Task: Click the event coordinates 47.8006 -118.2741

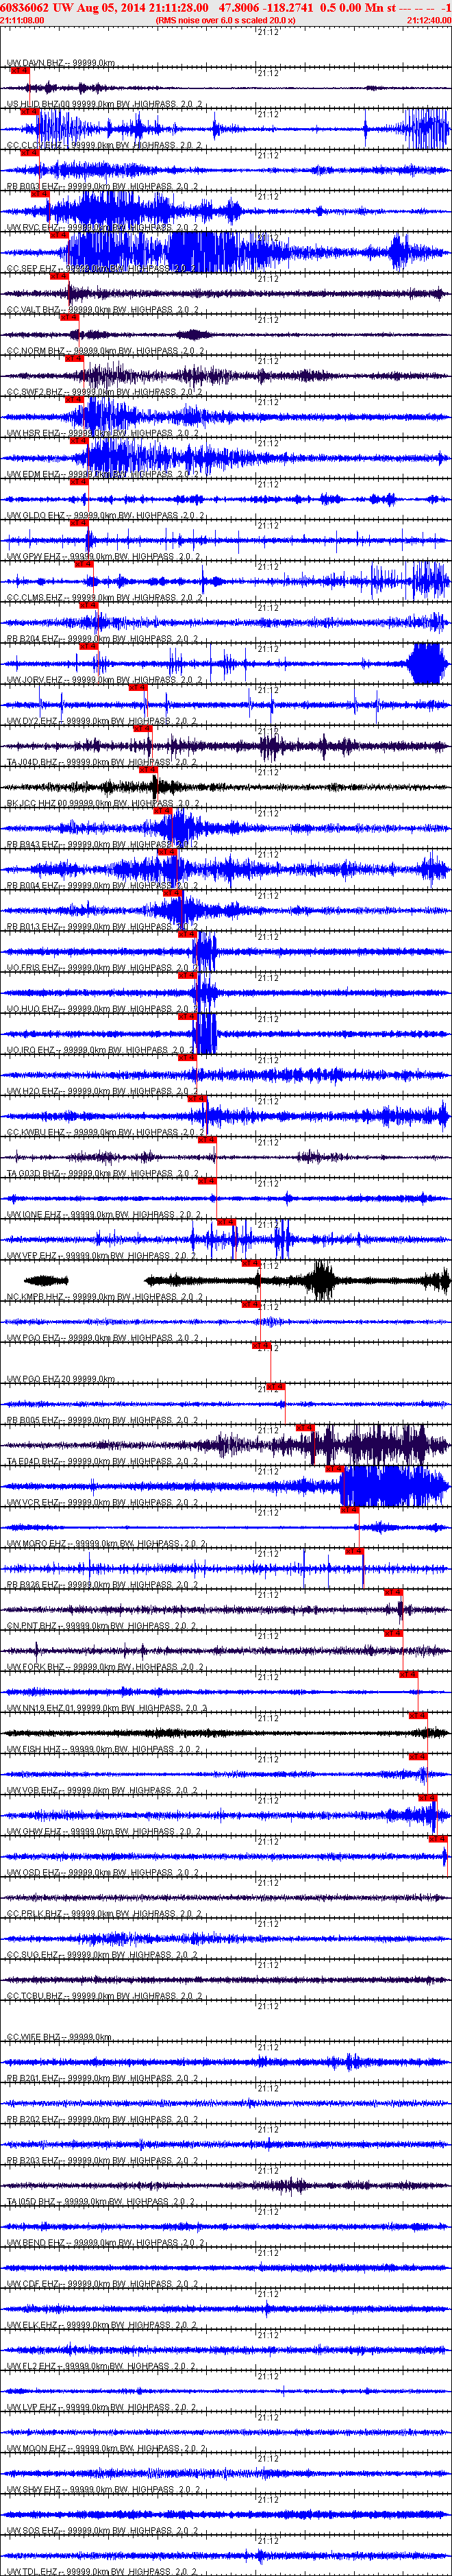Action: [x=266, y=7]
